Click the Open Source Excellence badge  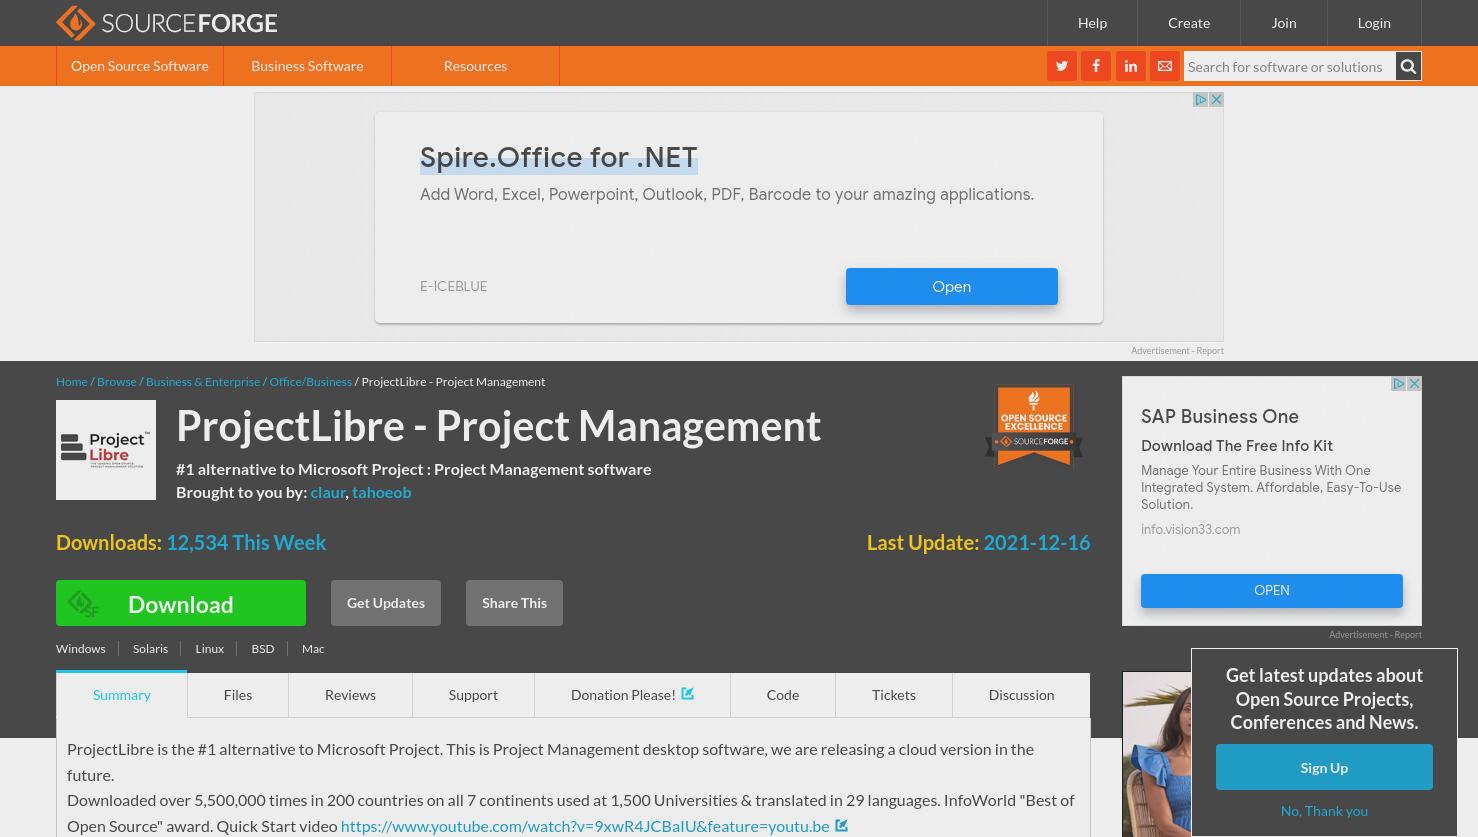(x=1034, y=425)
